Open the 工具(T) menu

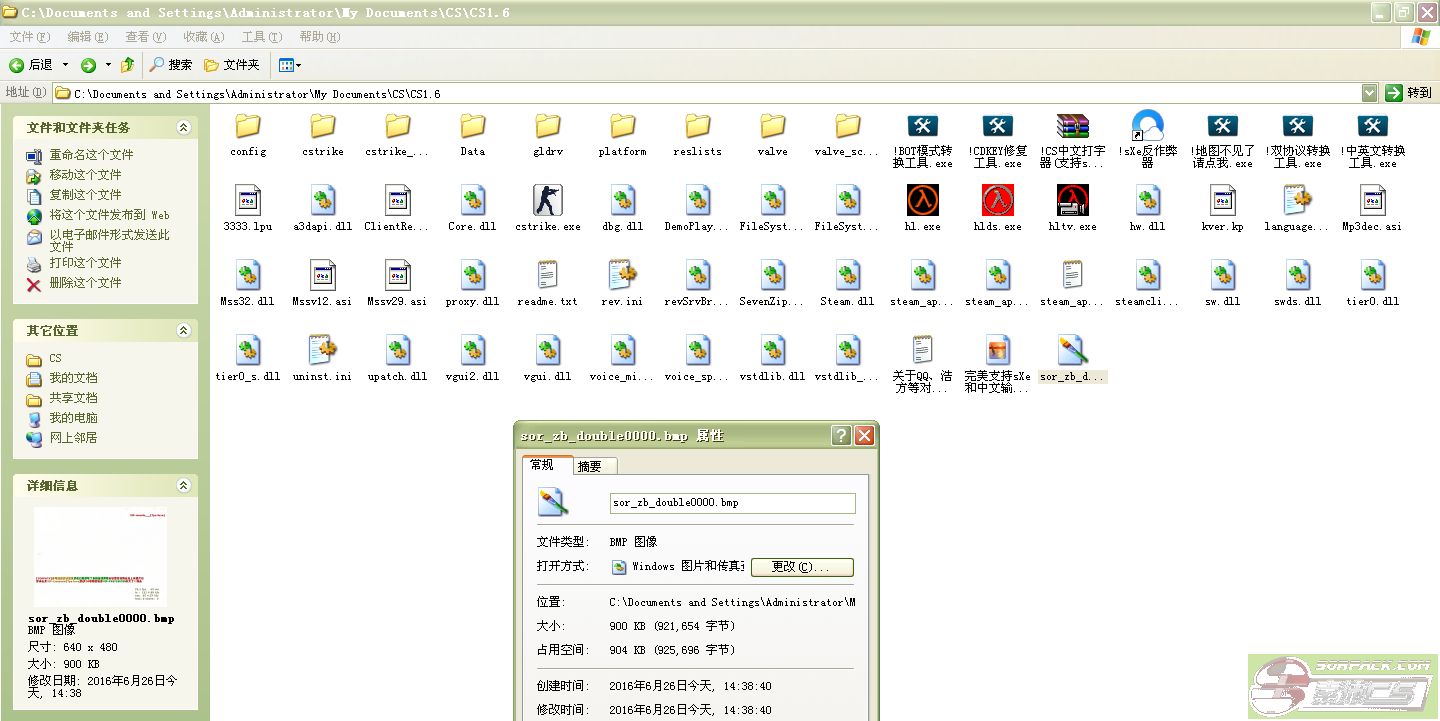point(261,37)
